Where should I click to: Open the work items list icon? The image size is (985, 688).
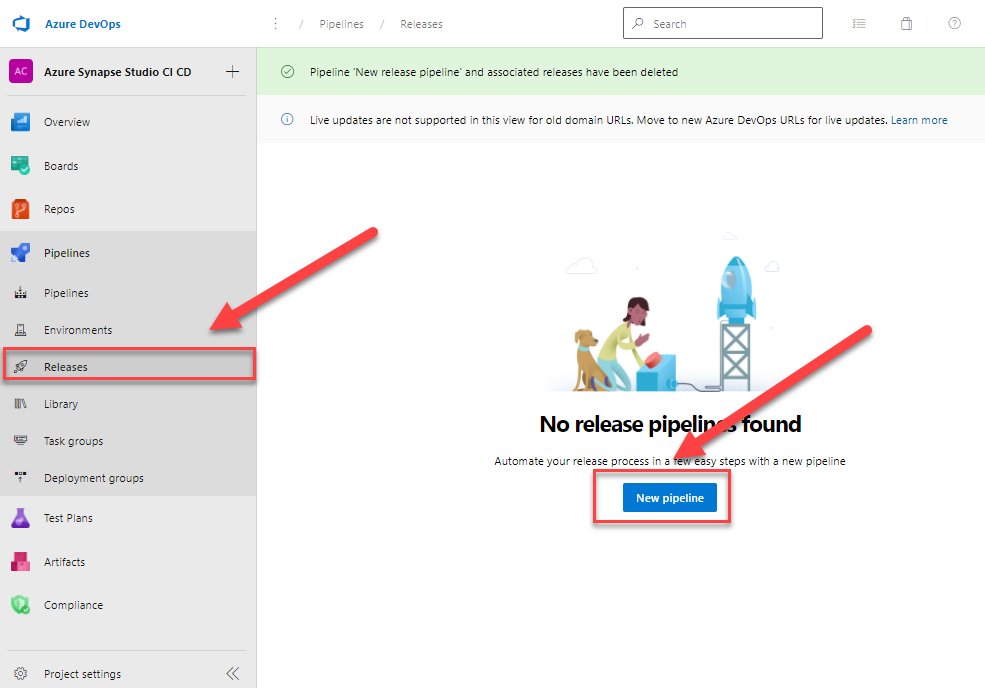click(859, 24)
